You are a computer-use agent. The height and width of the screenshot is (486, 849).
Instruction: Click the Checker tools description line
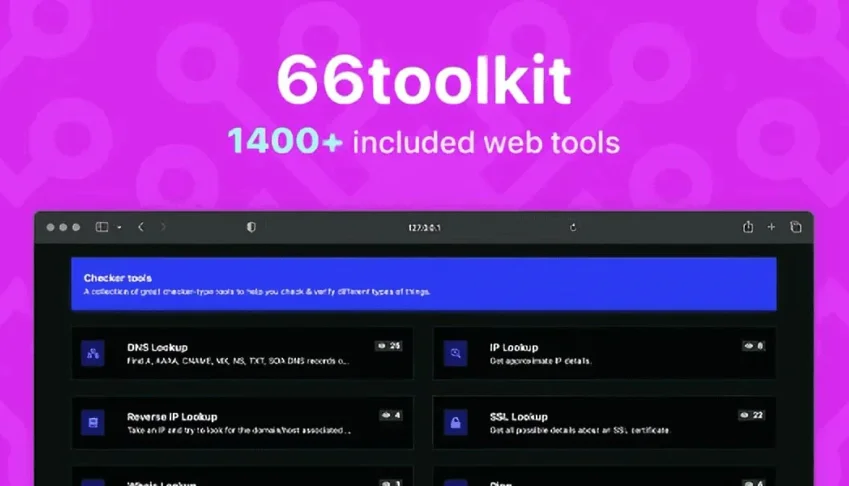pos(257,292)
